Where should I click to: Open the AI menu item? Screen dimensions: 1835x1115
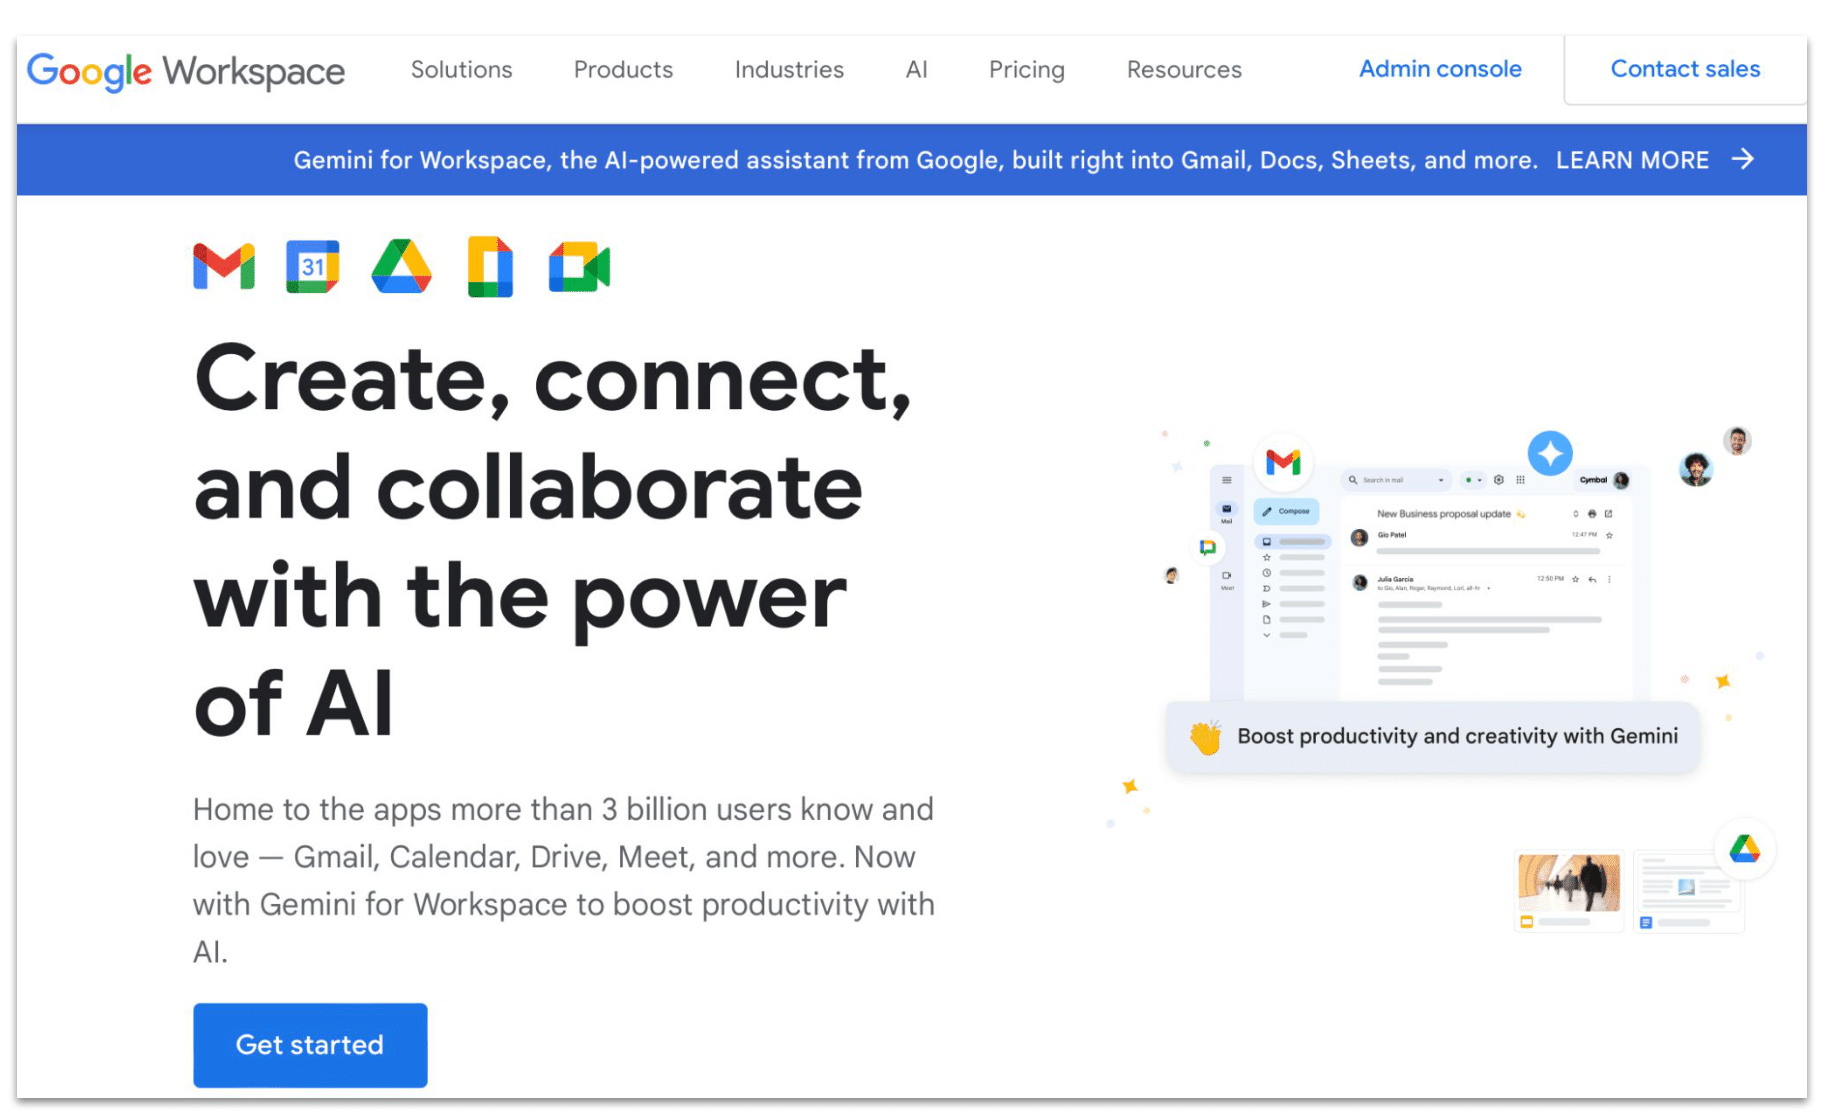pos(916,70)
